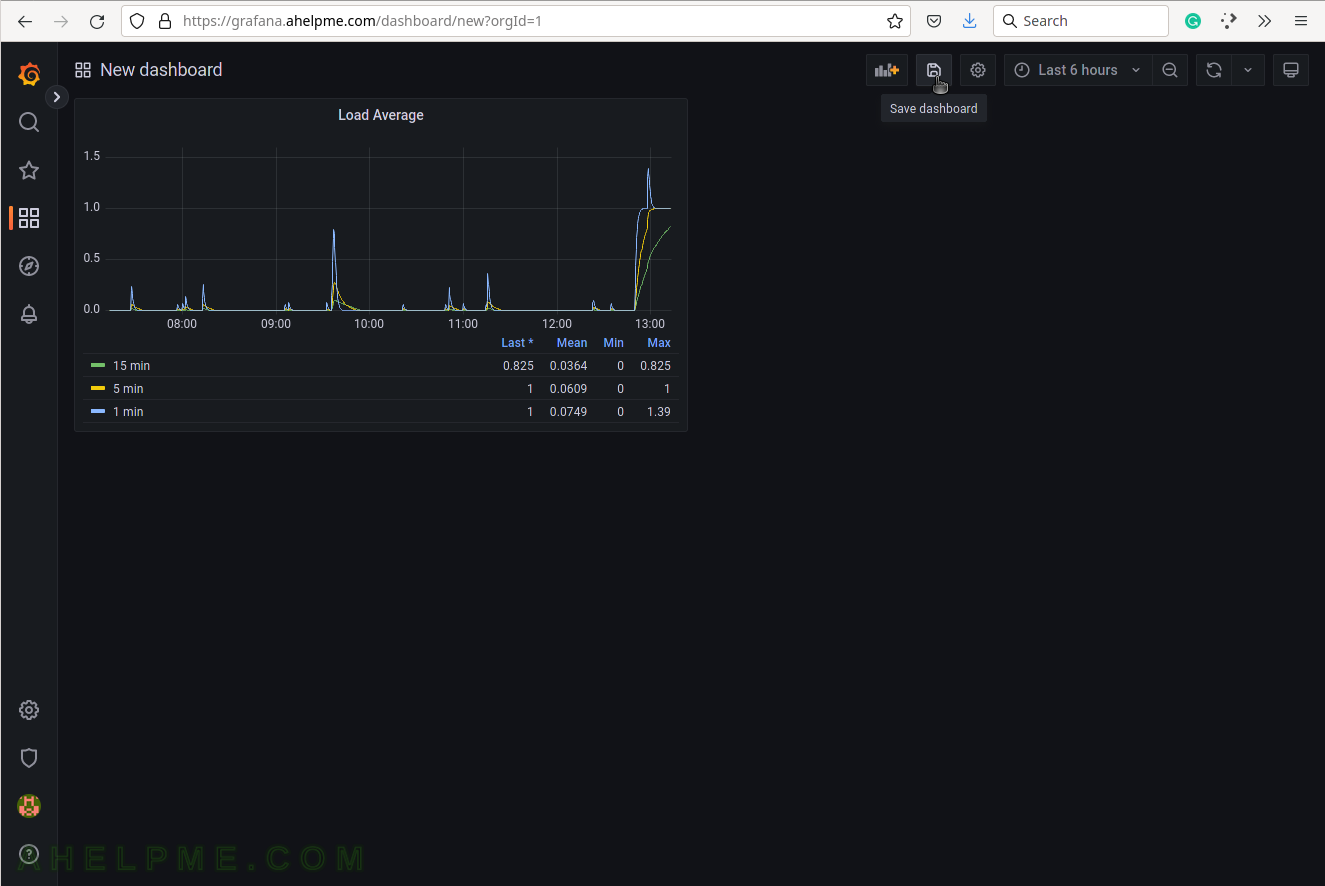Click the 1.39 Max value

pos(659,412)
